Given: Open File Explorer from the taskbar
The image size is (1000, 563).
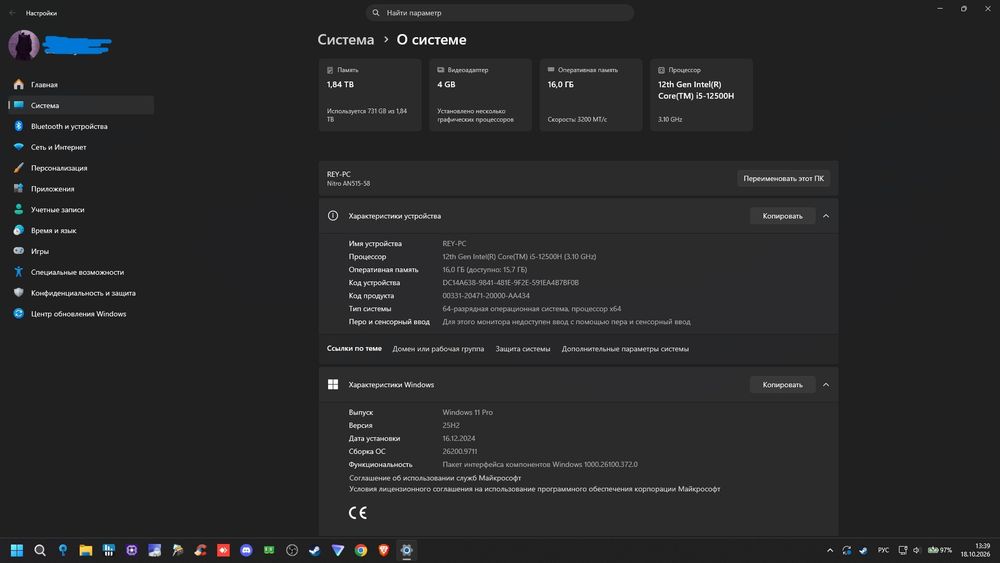Looking at the screenshot, I should (85, 550).
